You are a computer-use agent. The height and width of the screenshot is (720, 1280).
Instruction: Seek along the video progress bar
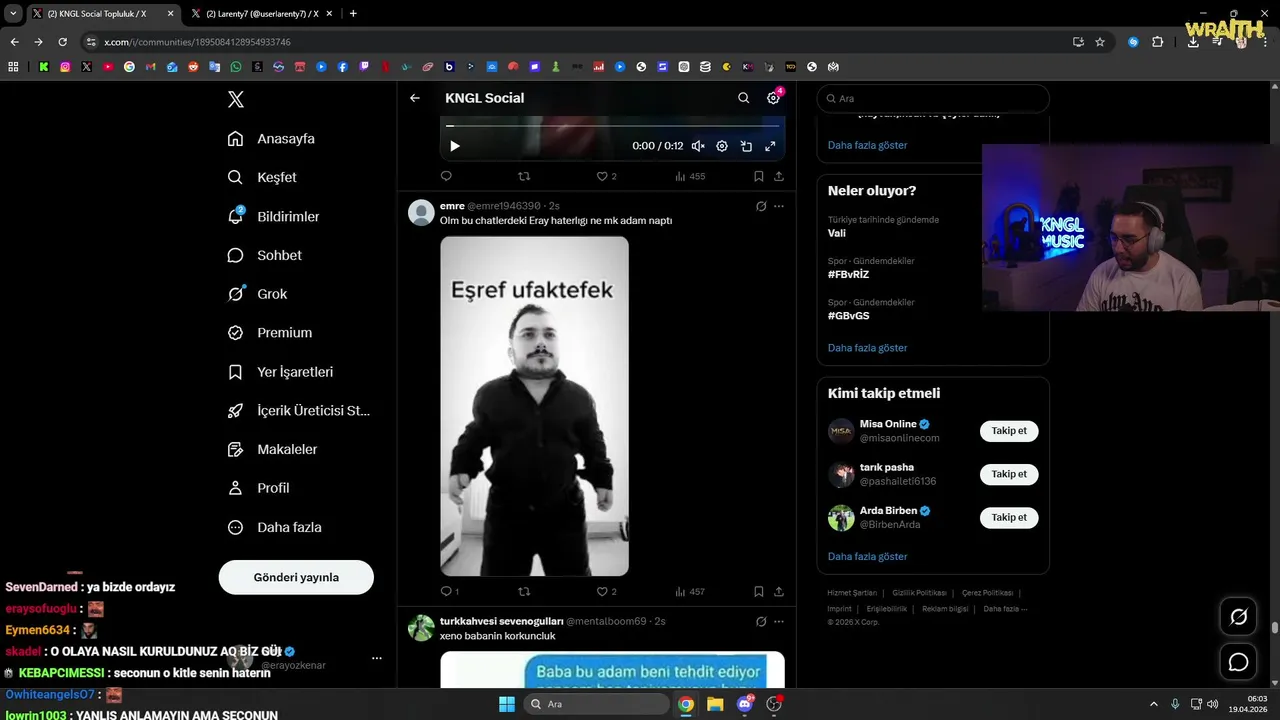point(612,126)
